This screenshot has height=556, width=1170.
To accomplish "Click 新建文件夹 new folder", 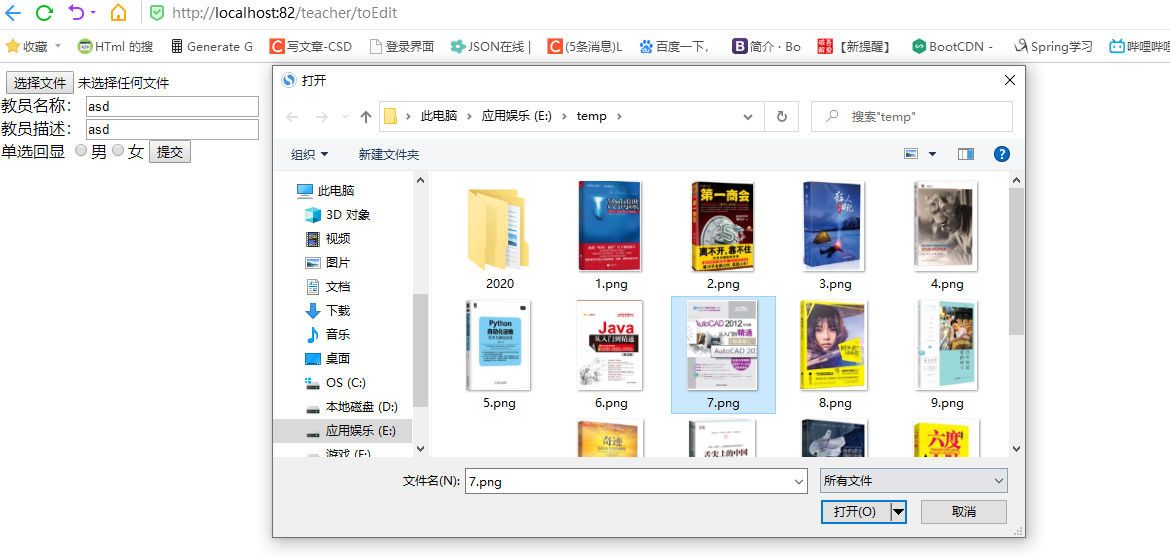I will click(389, 154).
